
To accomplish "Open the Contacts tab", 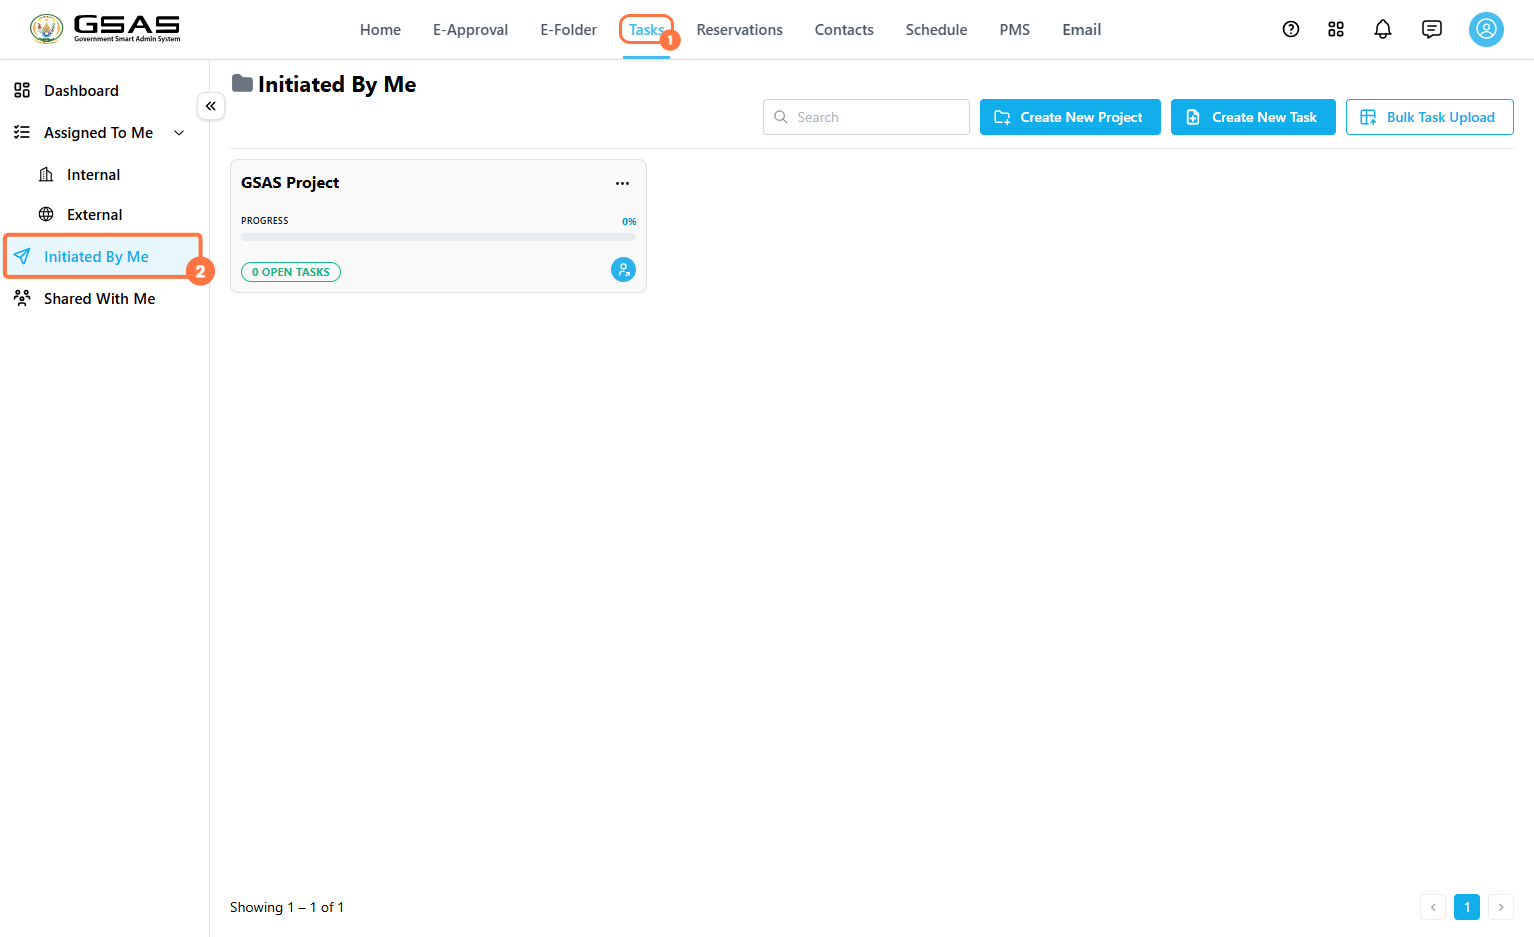I will [x=844, y=30].
